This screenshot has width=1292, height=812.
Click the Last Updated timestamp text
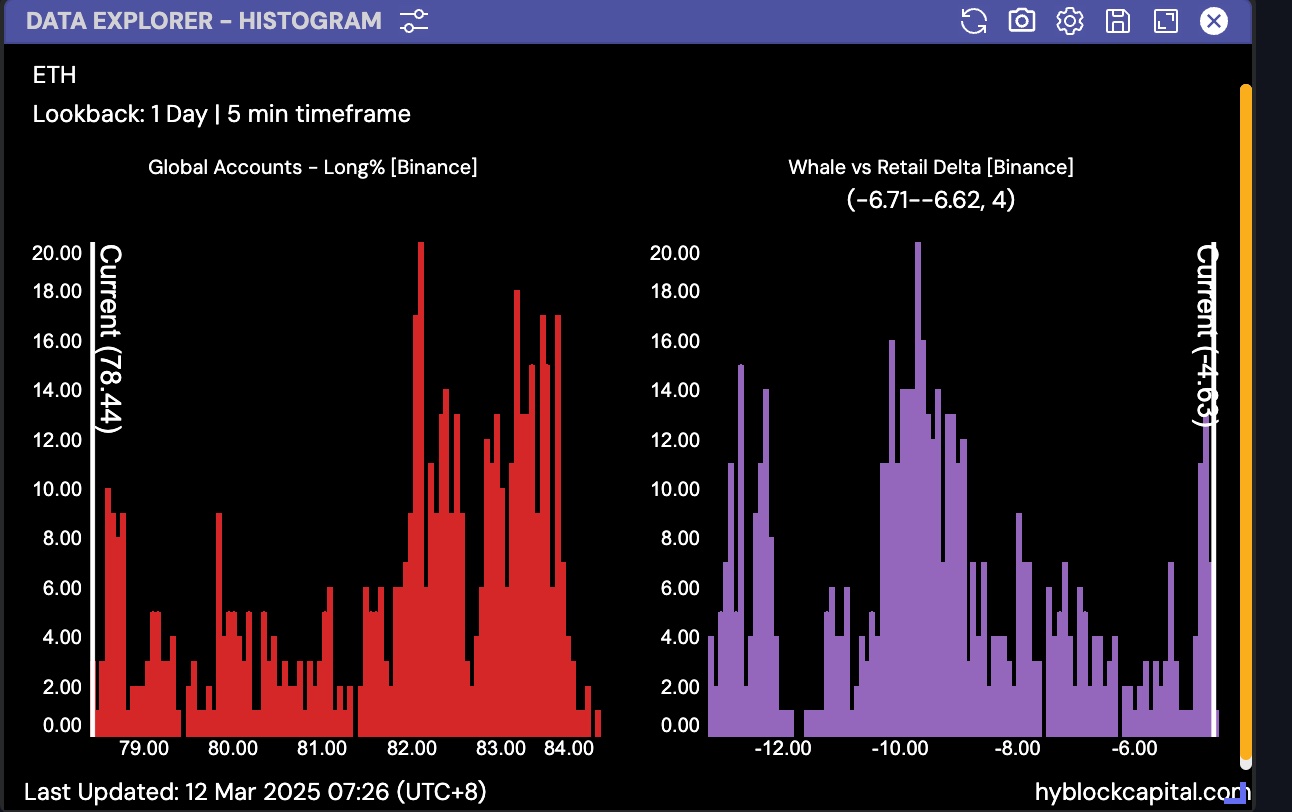pos(255,792)
